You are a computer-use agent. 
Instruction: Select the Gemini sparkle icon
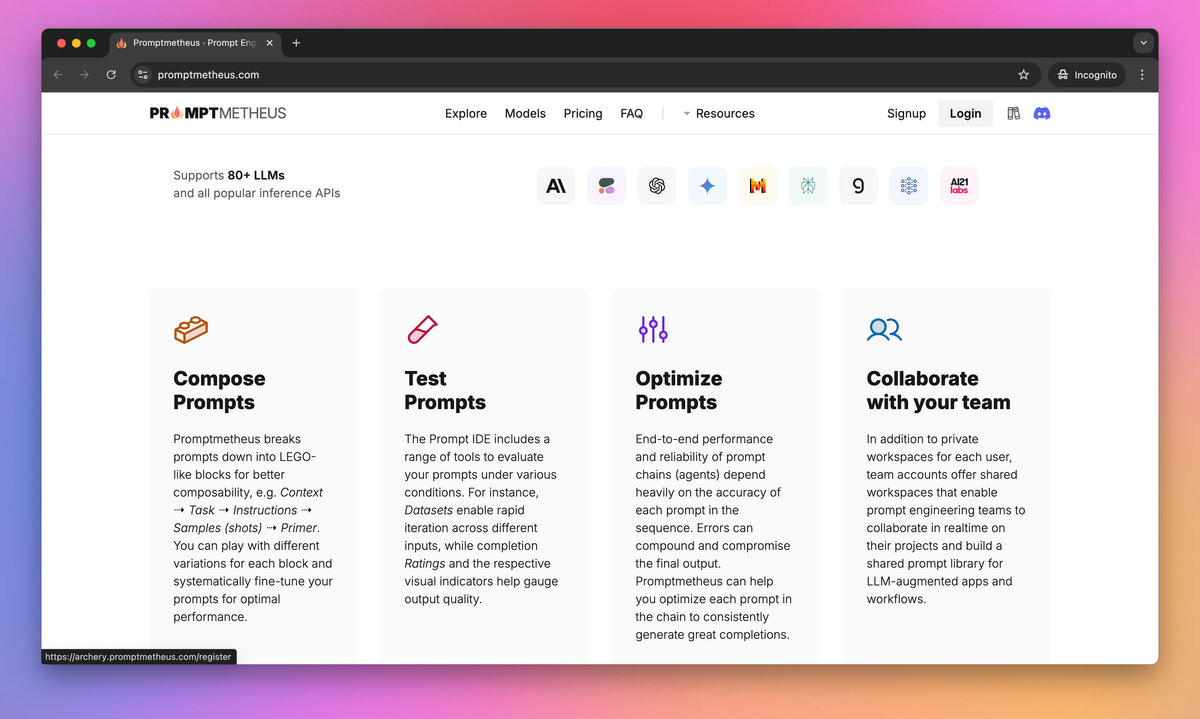(x=707, y=186)
